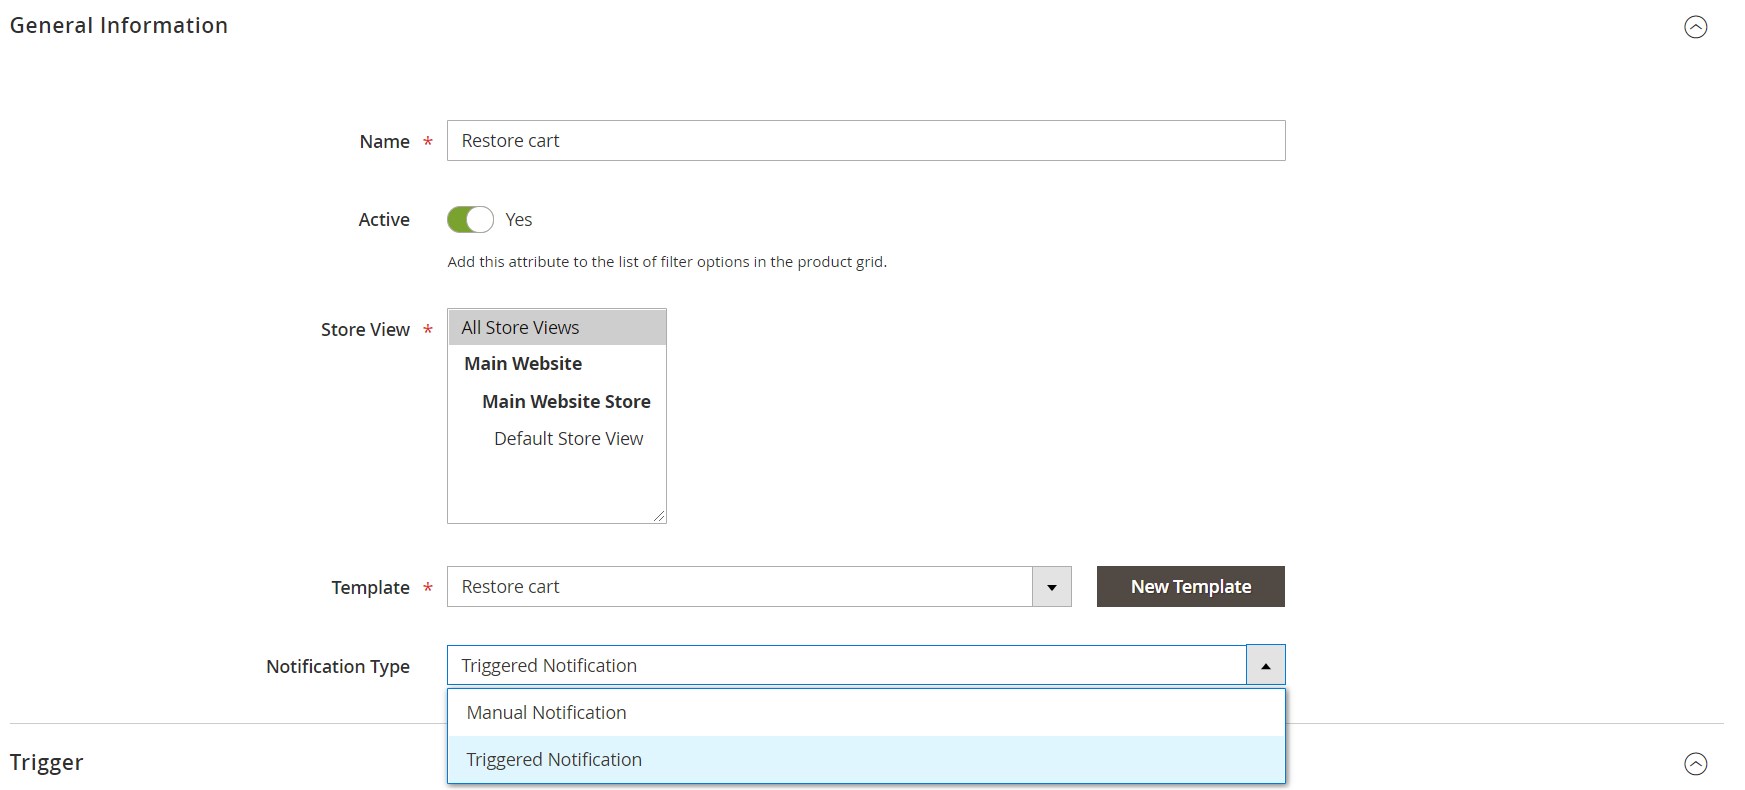
Task: Click the Notification Type up arrow
Action: (1265, 666)
